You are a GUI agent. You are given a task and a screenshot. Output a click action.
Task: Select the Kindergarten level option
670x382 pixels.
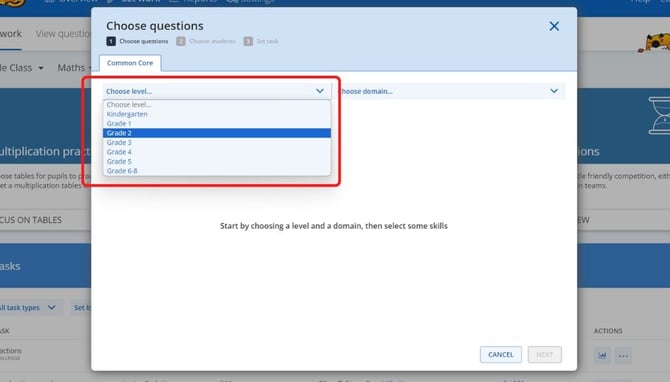(x=217, y=114)
